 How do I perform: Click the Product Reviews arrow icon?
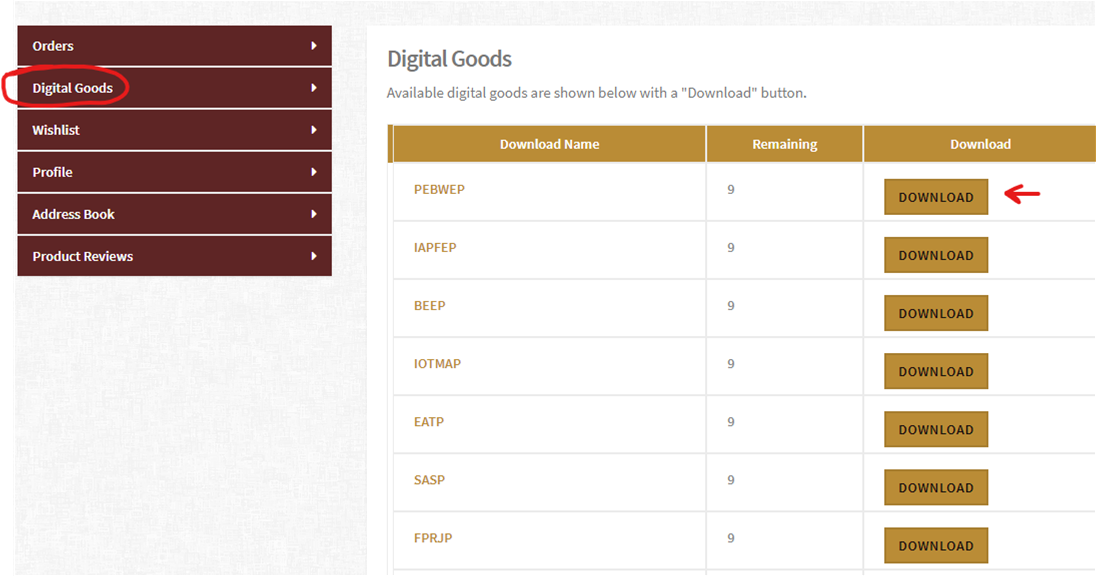point(314,256)
